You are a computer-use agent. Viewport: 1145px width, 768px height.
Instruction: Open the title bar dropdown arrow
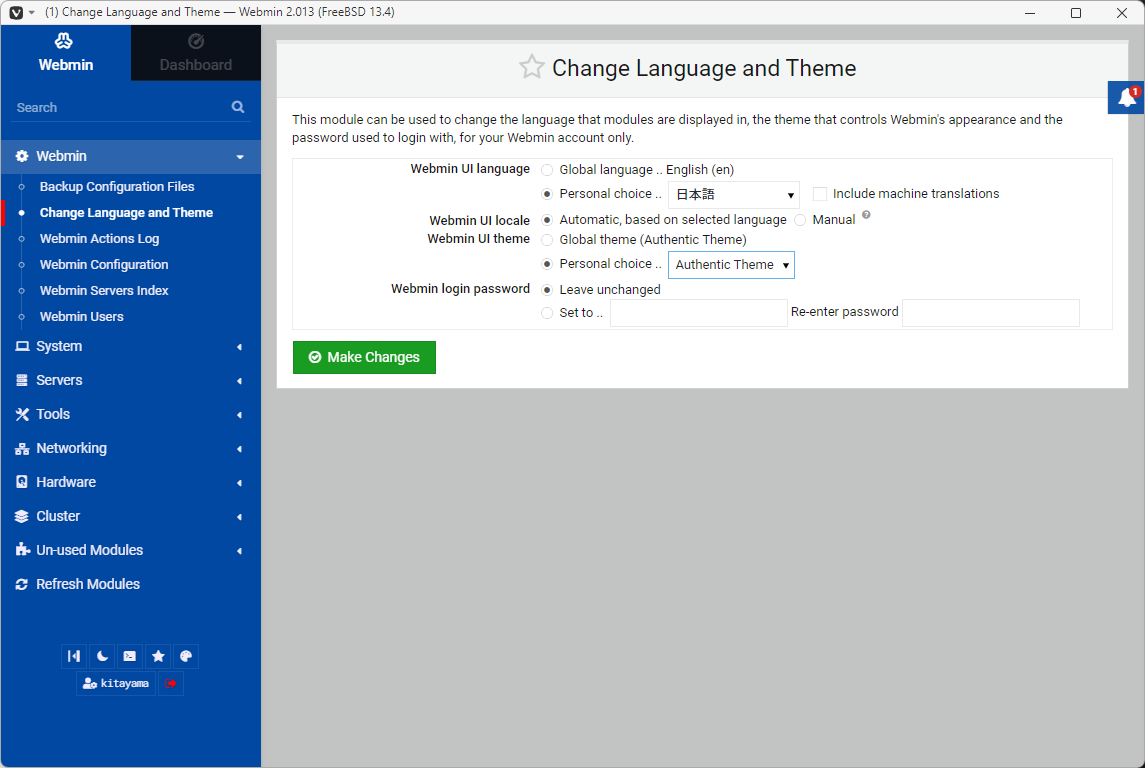point(31,12)
